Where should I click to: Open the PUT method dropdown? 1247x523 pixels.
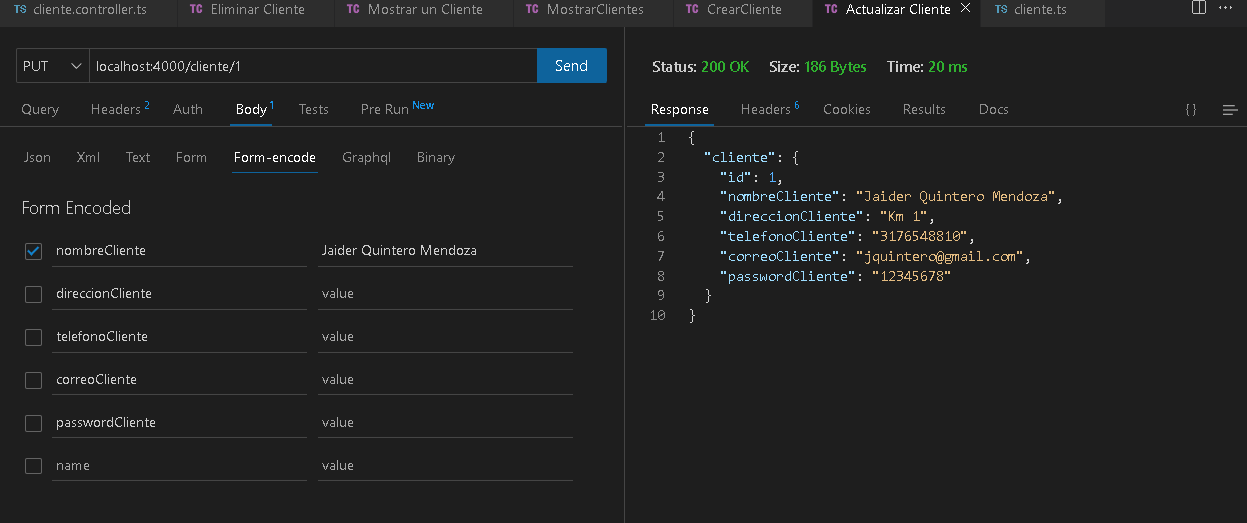pyautogui.click(x=52, y=66)
